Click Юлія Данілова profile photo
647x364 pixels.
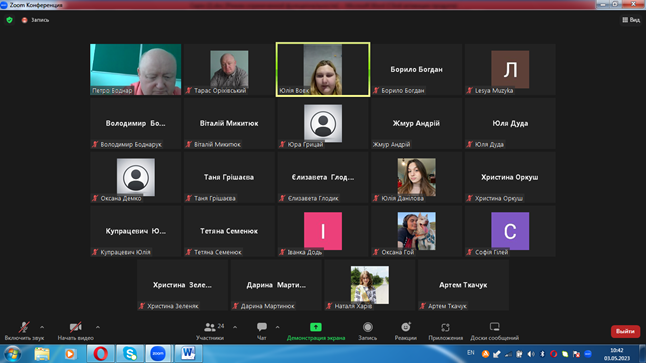(x=416, y=177)
